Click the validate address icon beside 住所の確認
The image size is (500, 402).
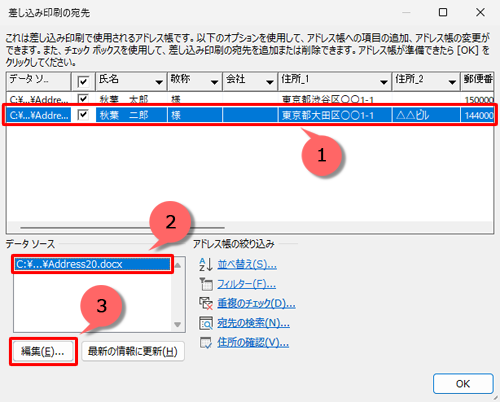click(206, 343)
